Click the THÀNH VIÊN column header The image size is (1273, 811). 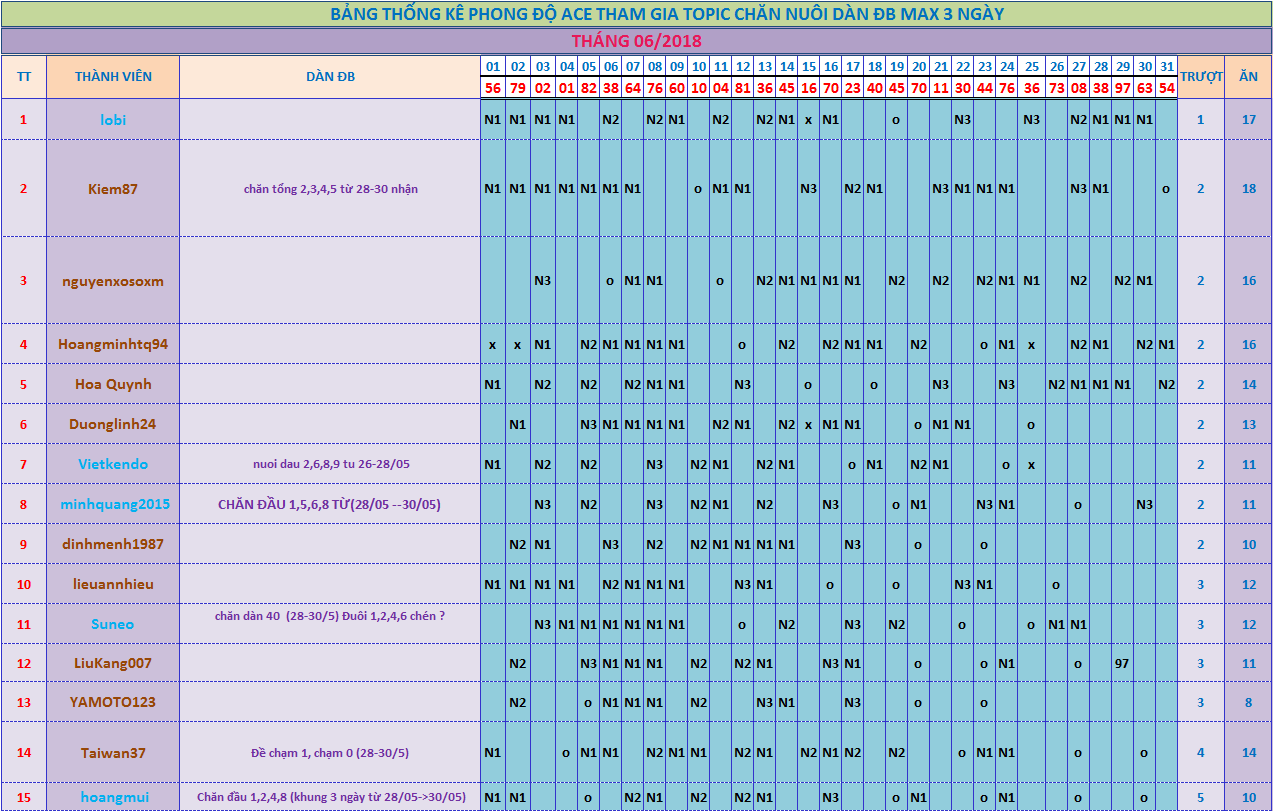click(x=113, y=77)
